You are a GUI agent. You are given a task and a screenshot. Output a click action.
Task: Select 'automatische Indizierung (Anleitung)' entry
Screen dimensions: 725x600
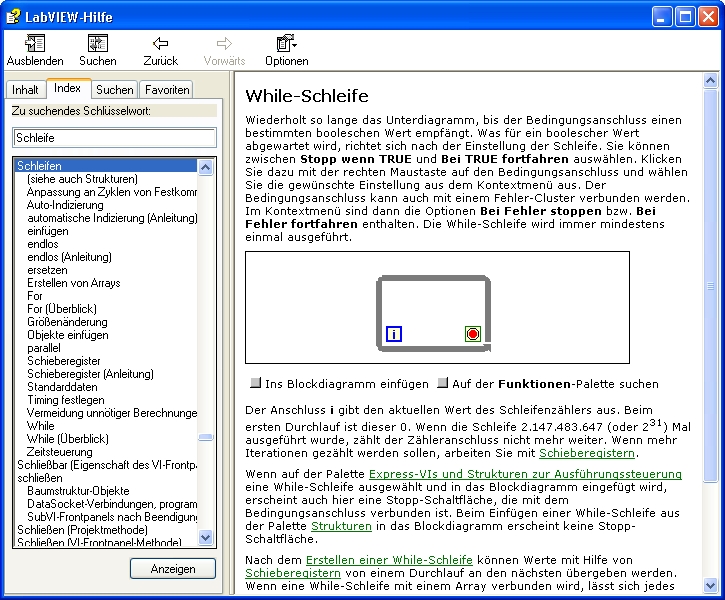tap(112, 218)
